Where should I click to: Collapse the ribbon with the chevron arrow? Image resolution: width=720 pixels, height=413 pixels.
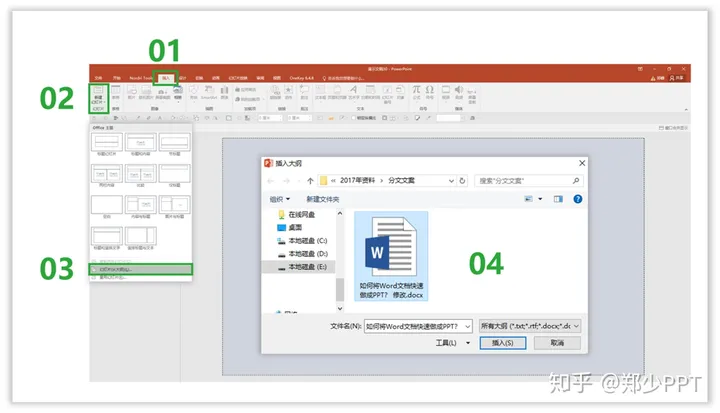686,109
